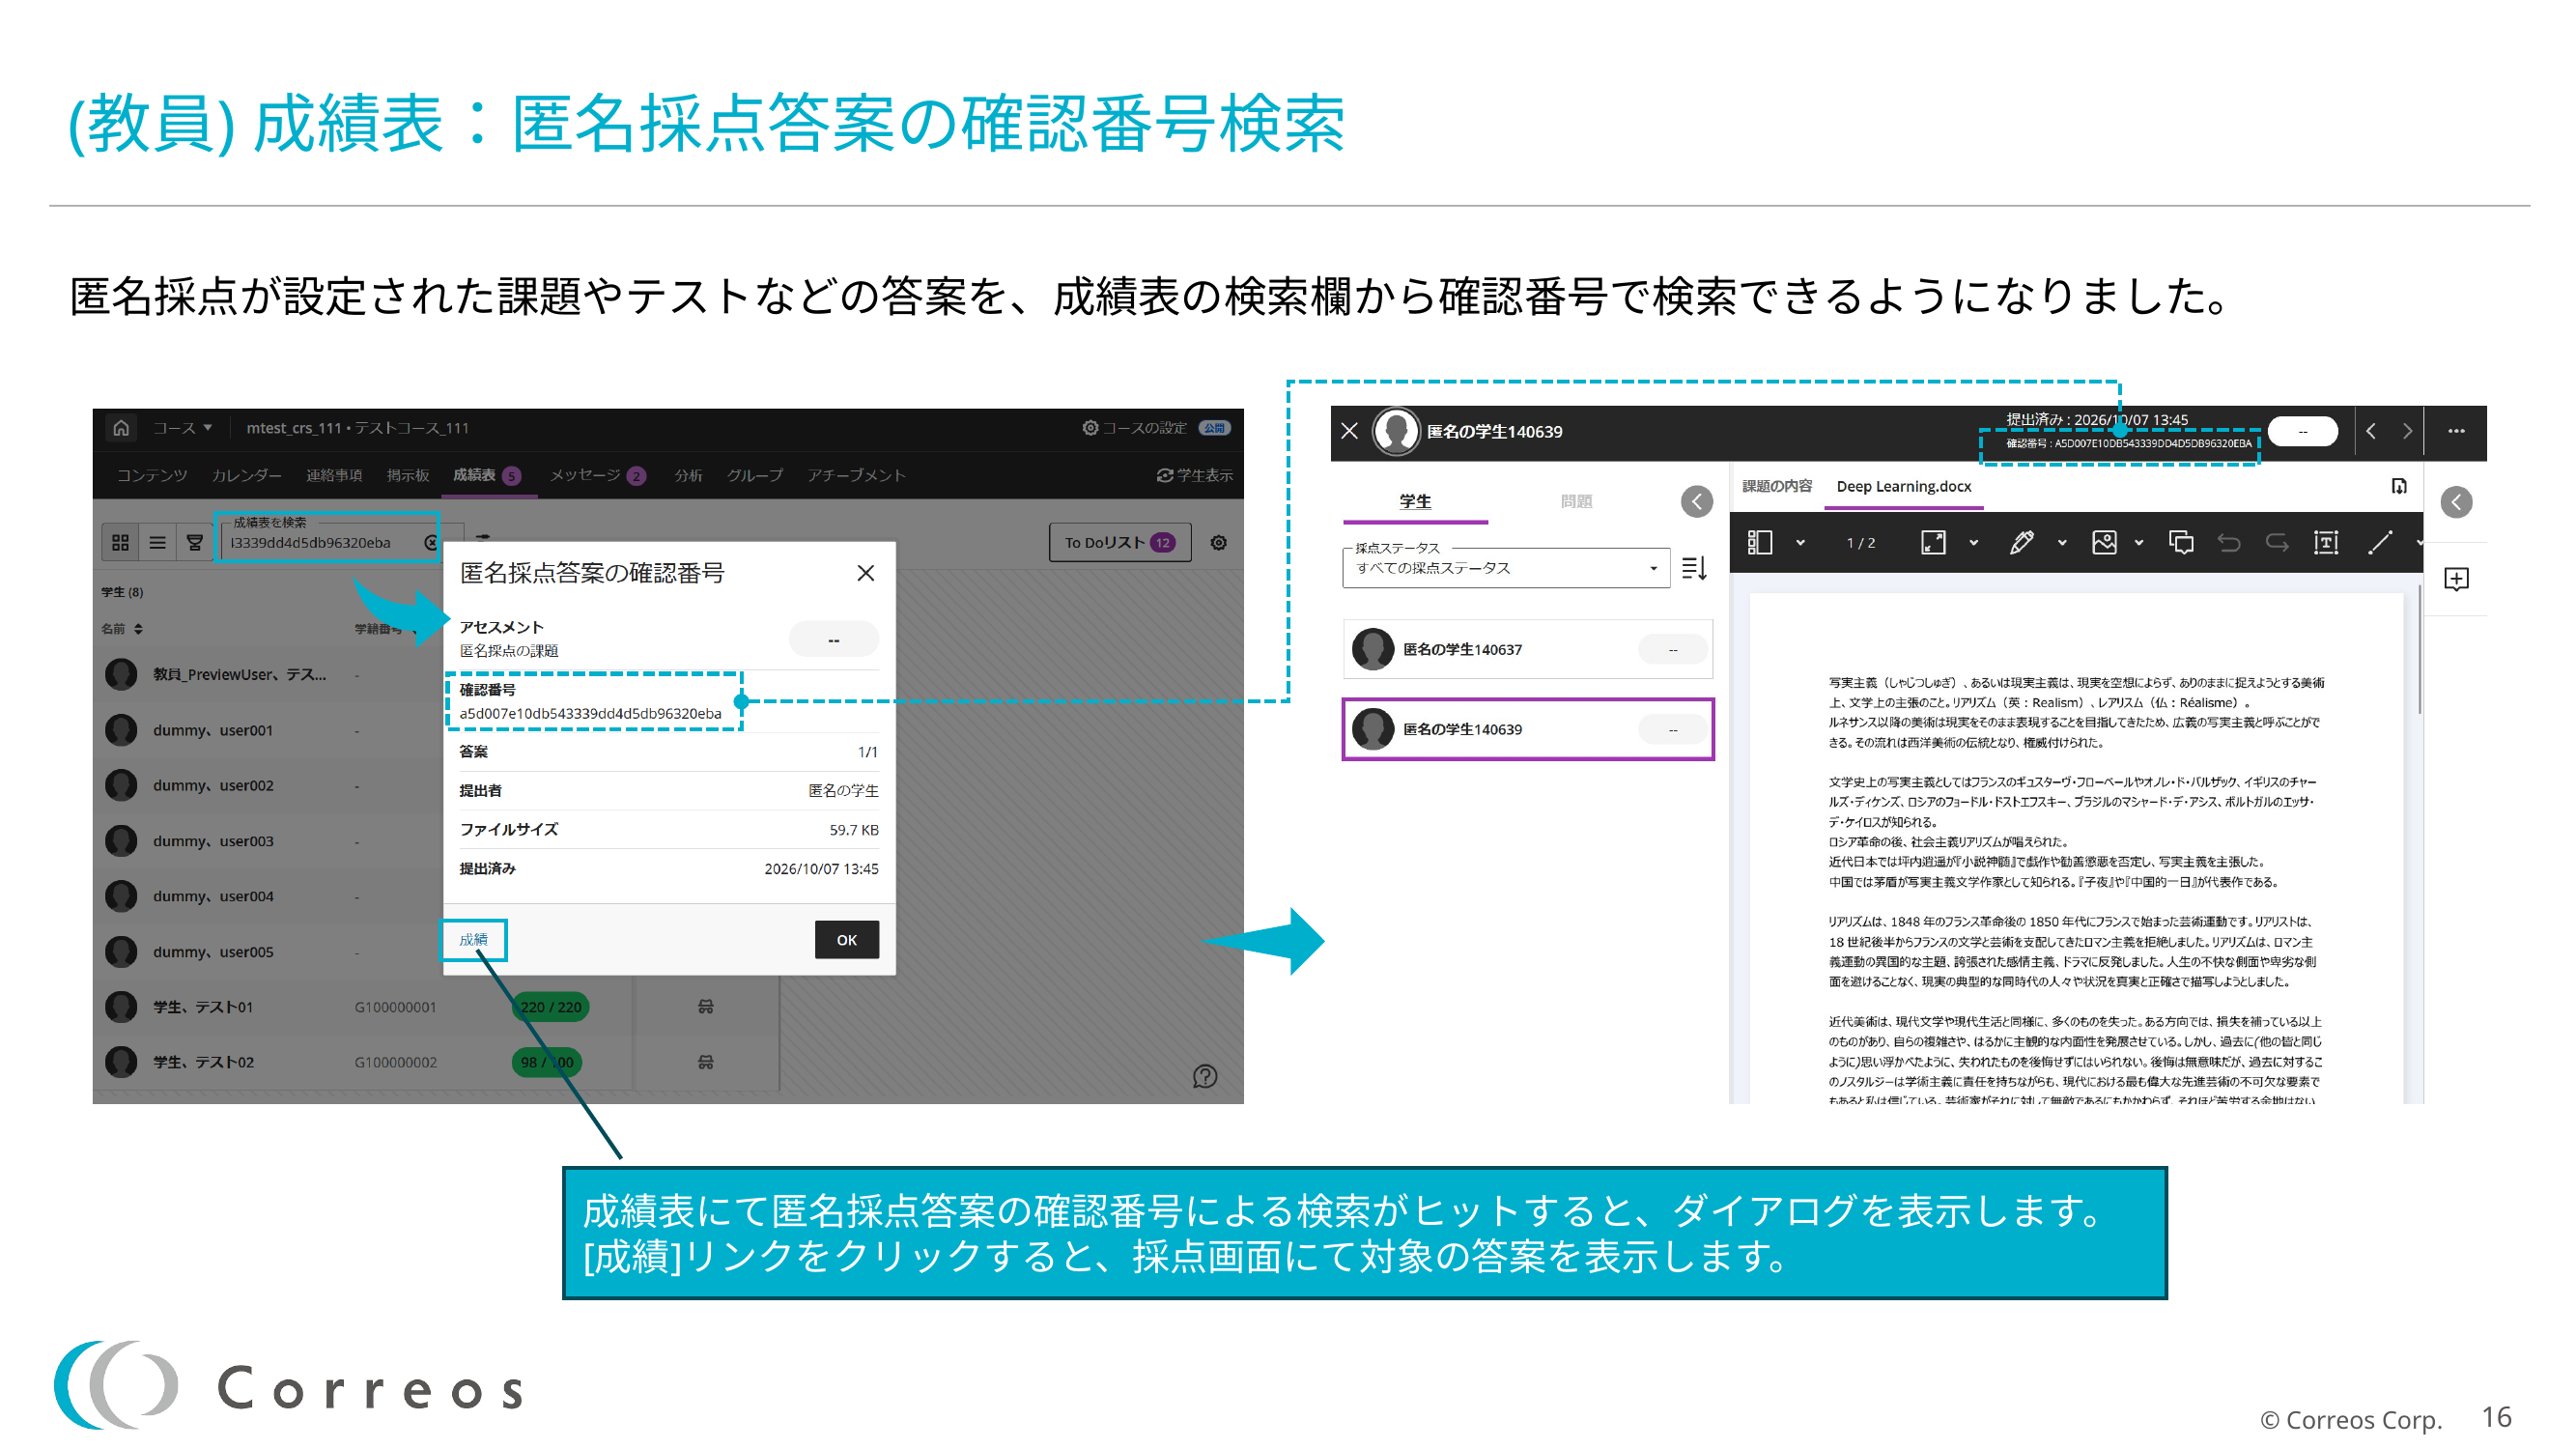Image resolution: width=2576 pixels, height=1449 pixels.
Task: Open the メッセージ tab
Action: click(597, 475)
